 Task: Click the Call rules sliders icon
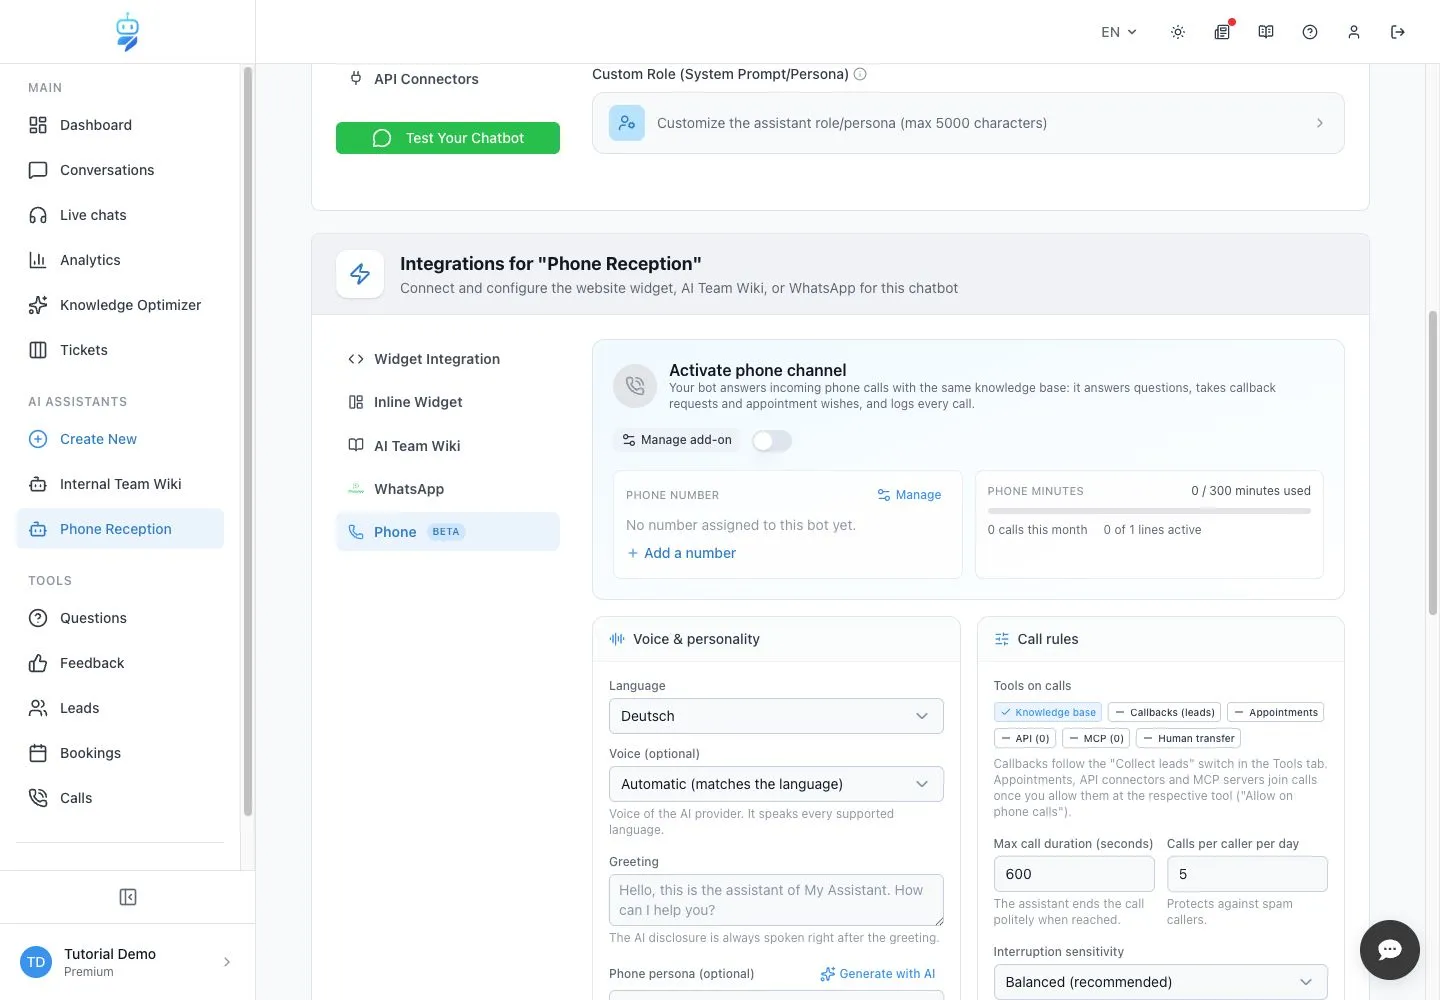point(1001,639)
